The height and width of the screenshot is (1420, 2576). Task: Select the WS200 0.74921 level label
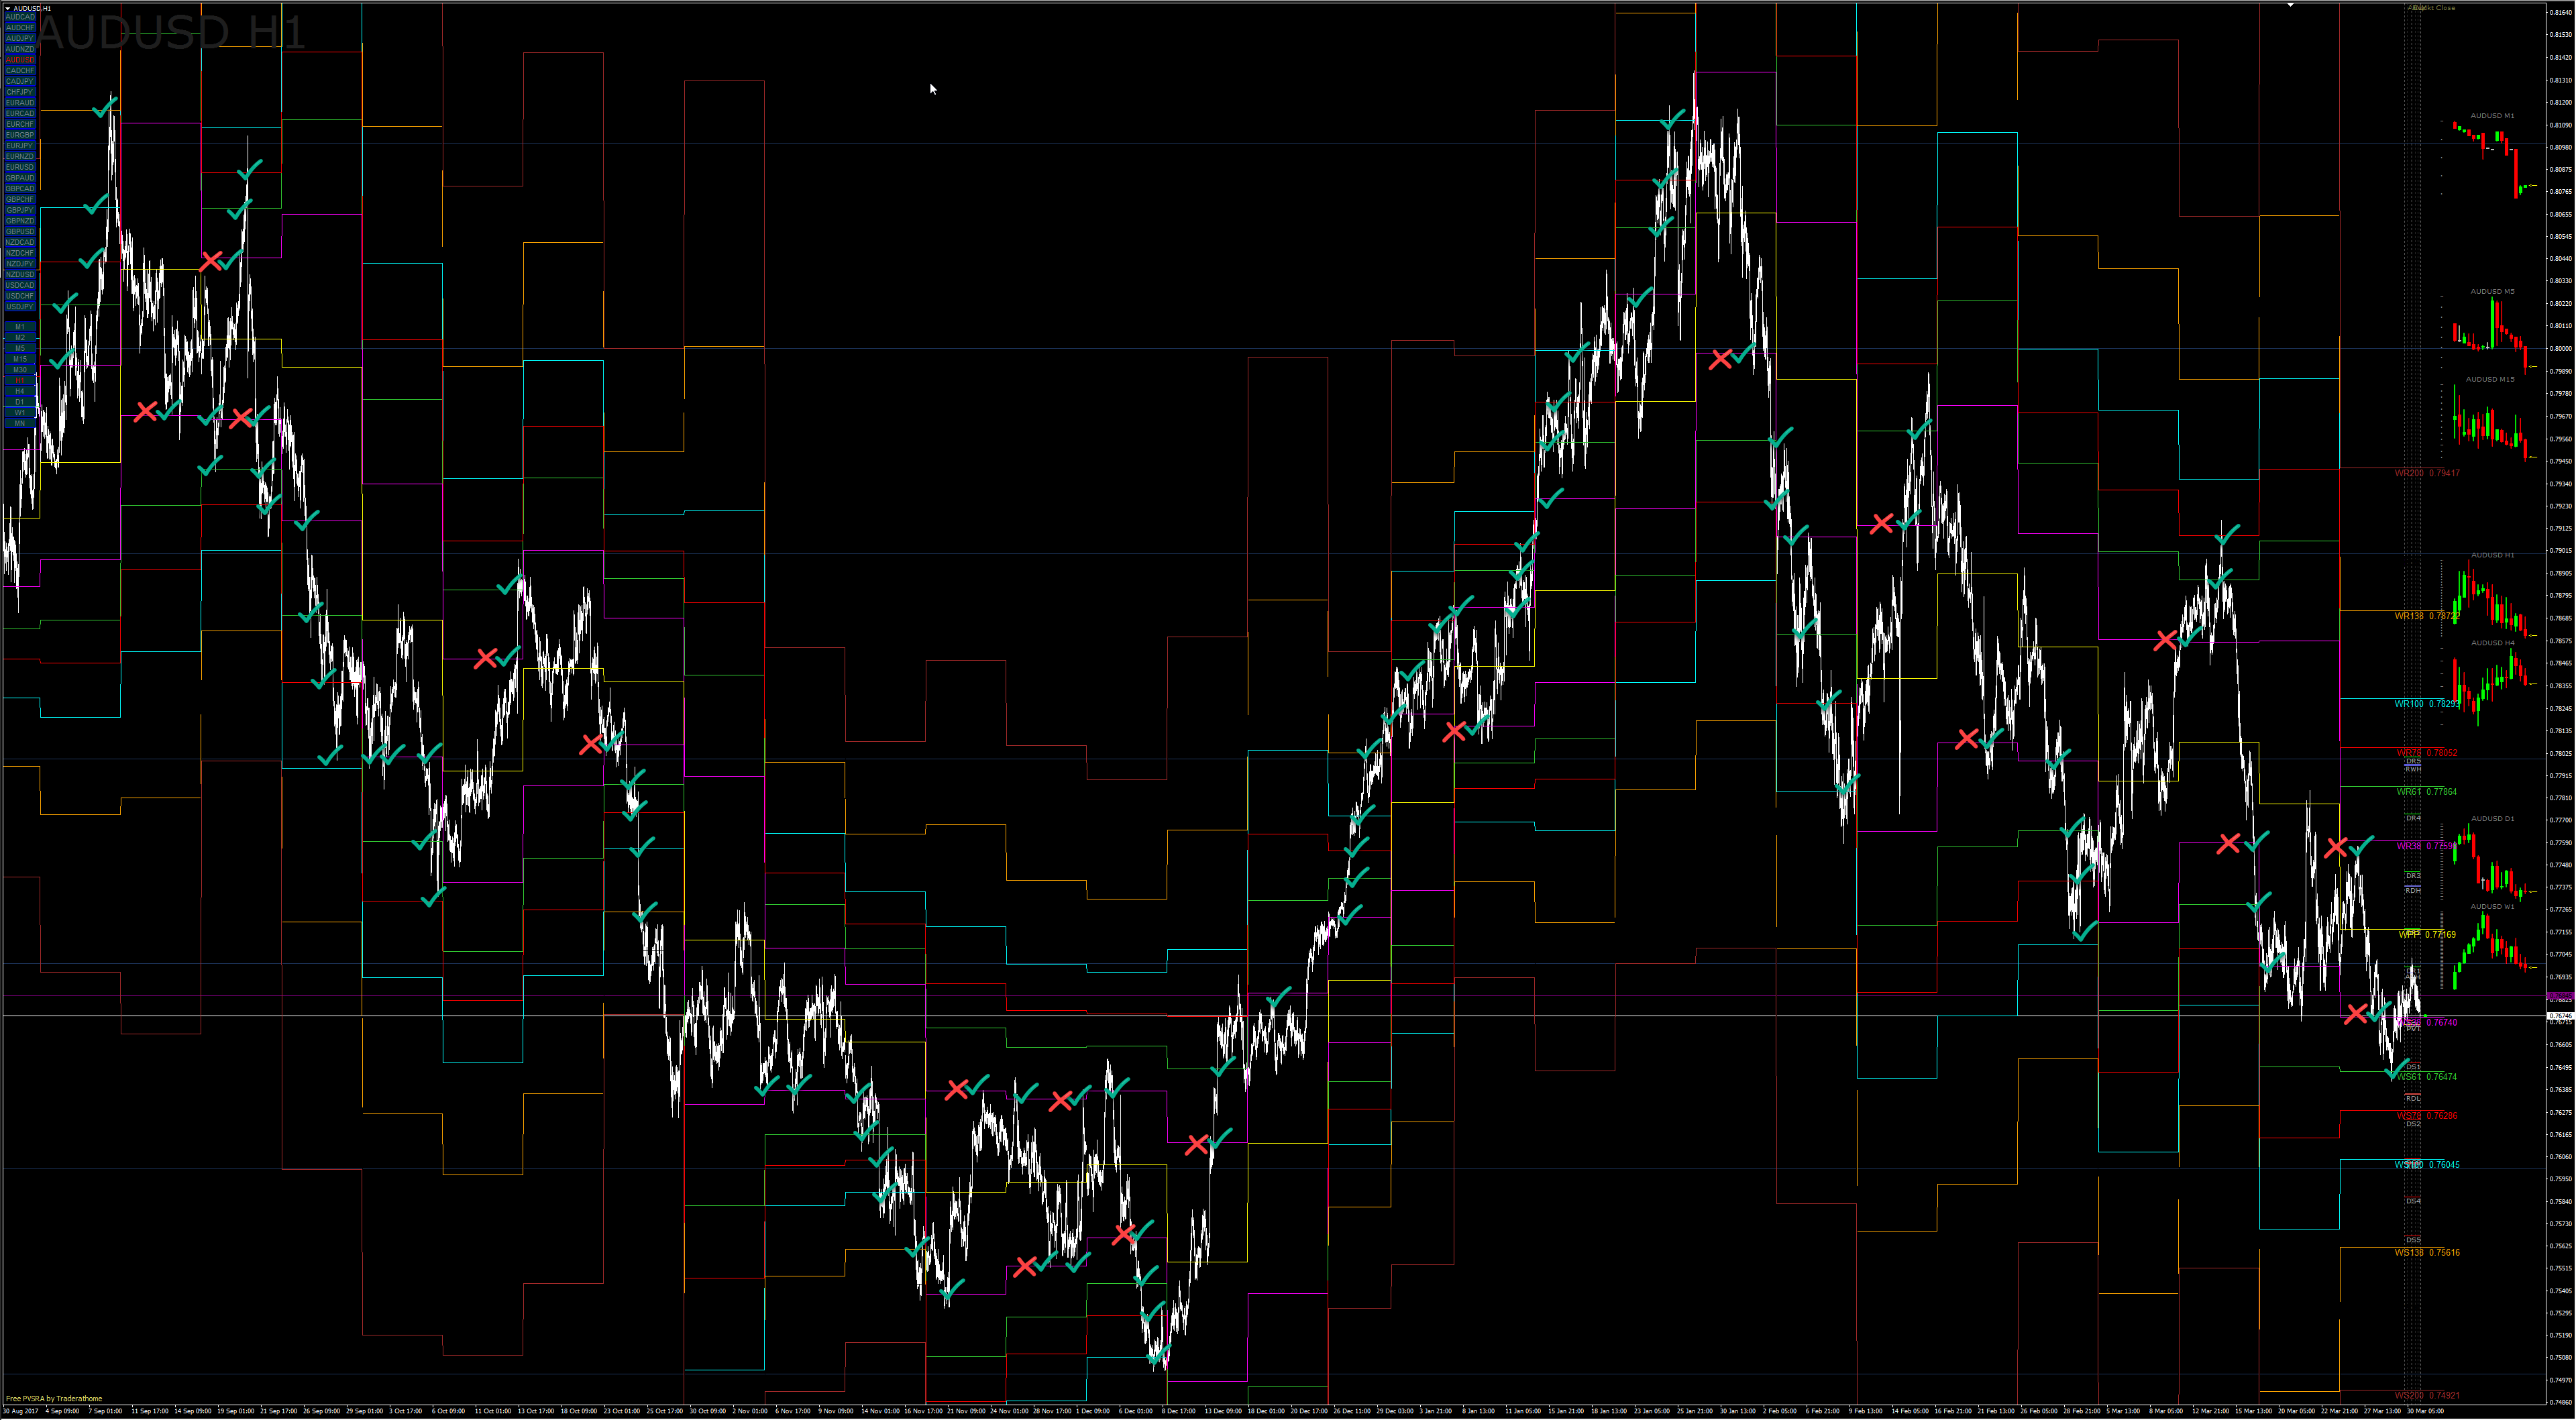2427,1396
